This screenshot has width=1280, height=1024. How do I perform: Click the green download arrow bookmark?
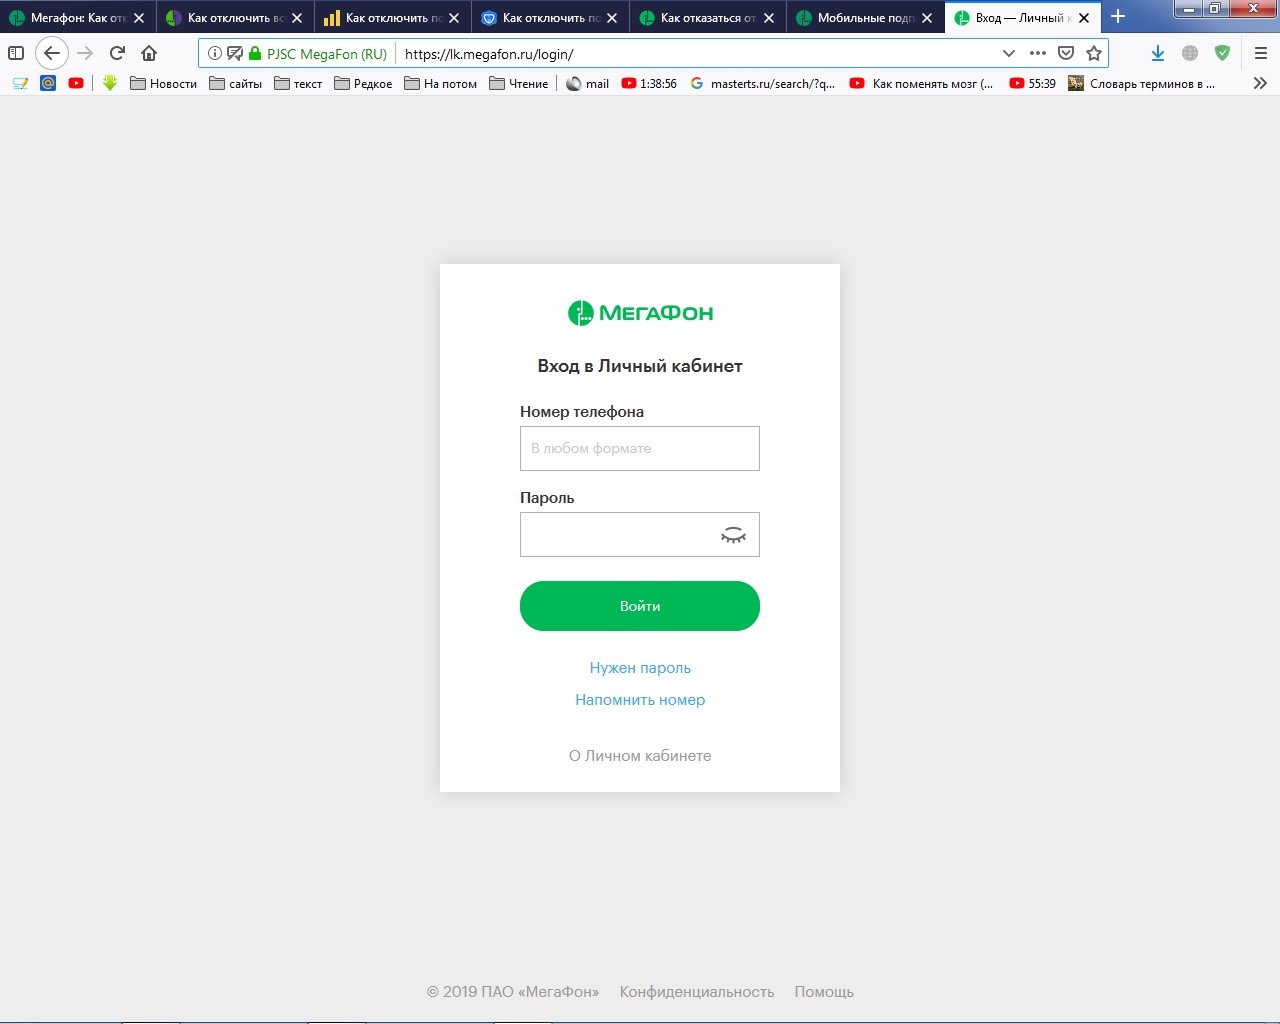click(x=110, y=84)
